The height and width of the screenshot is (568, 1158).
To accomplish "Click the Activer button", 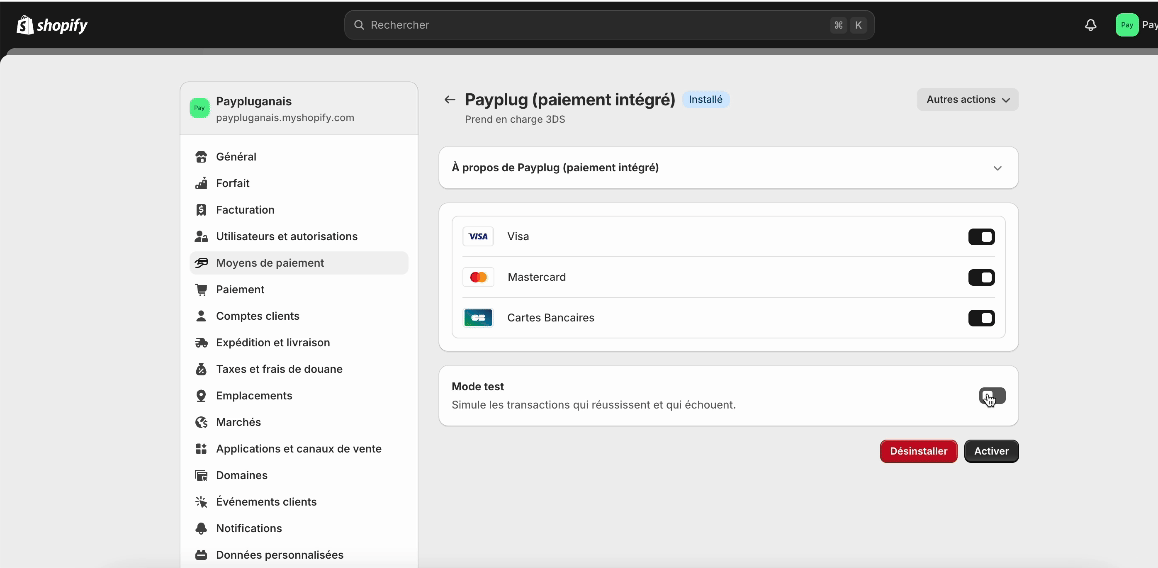I will (991, 451).
